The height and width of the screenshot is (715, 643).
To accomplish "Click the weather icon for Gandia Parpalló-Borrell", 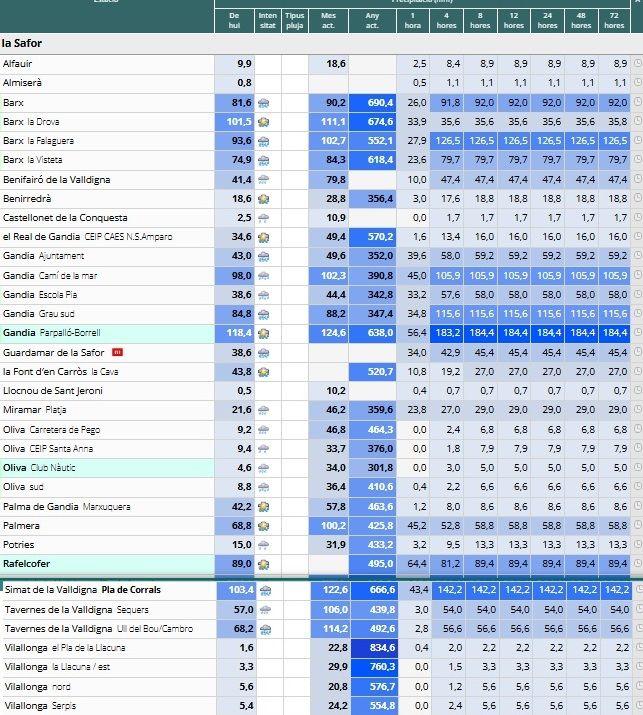I will coord(264,333).
